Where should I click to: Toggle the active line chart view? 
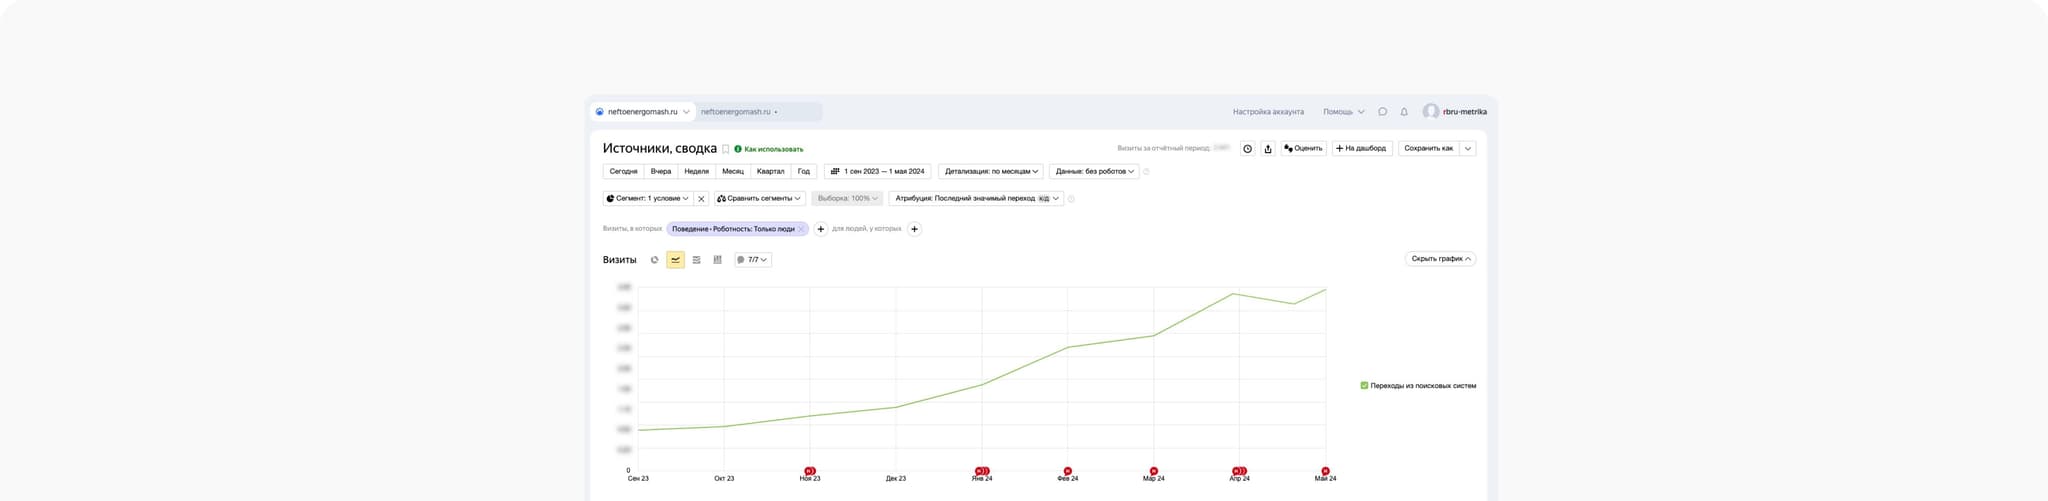[x=675, y=260]
